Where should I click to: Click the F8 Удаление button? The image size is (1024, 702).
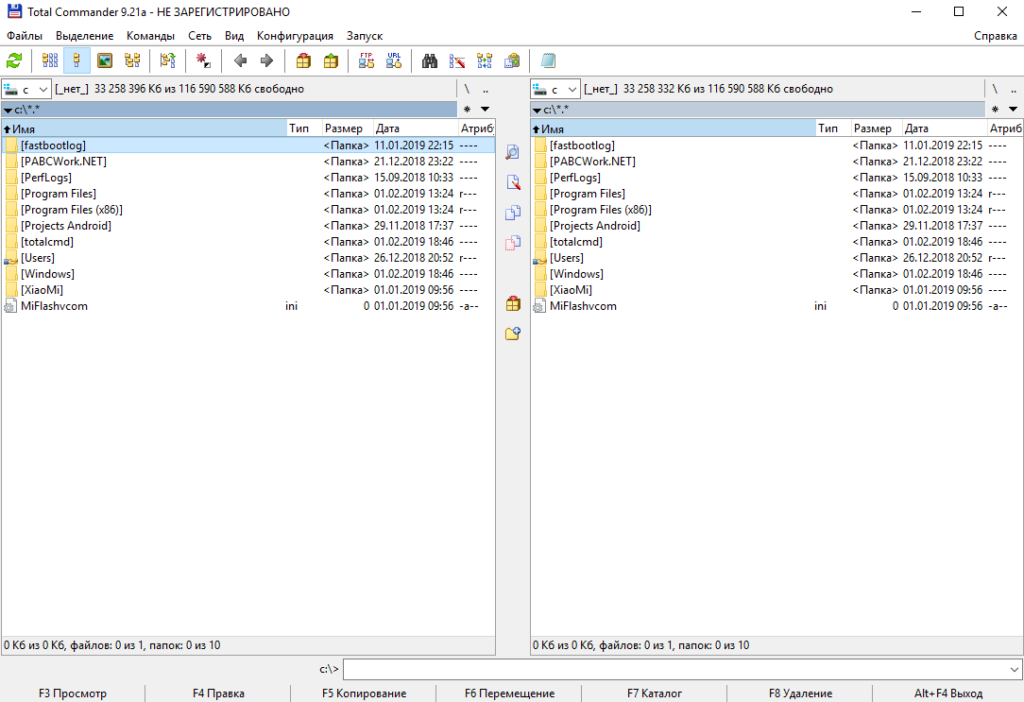[x=800, y=693]
